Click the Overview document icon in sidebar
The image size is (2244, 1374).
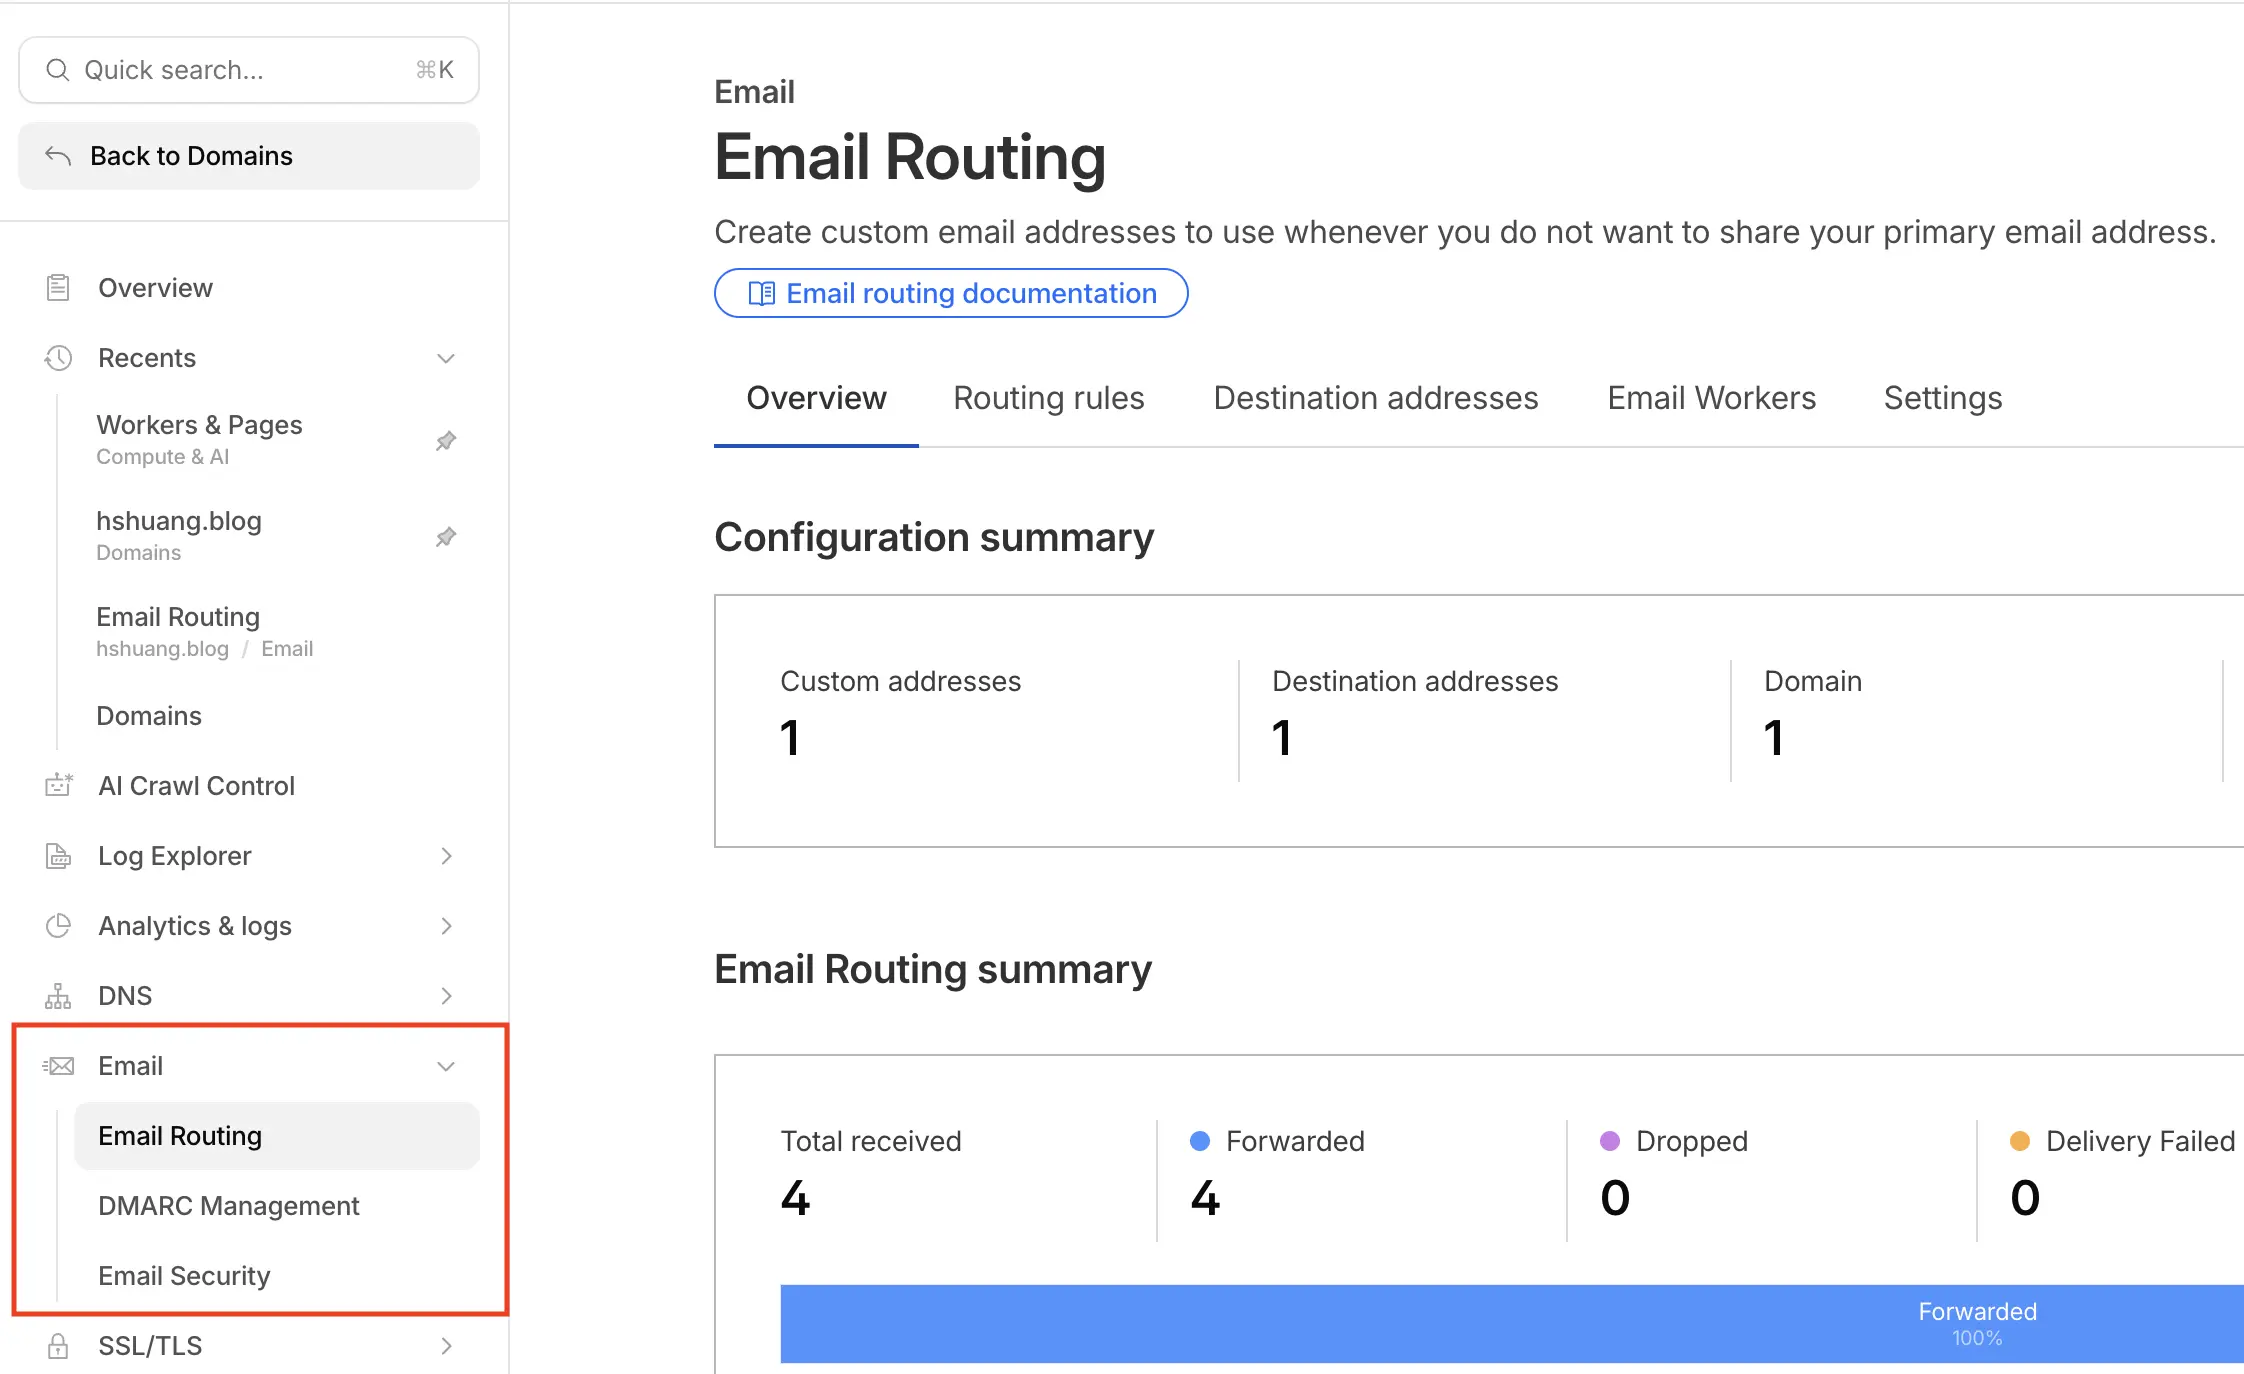(x=58, y=287)
